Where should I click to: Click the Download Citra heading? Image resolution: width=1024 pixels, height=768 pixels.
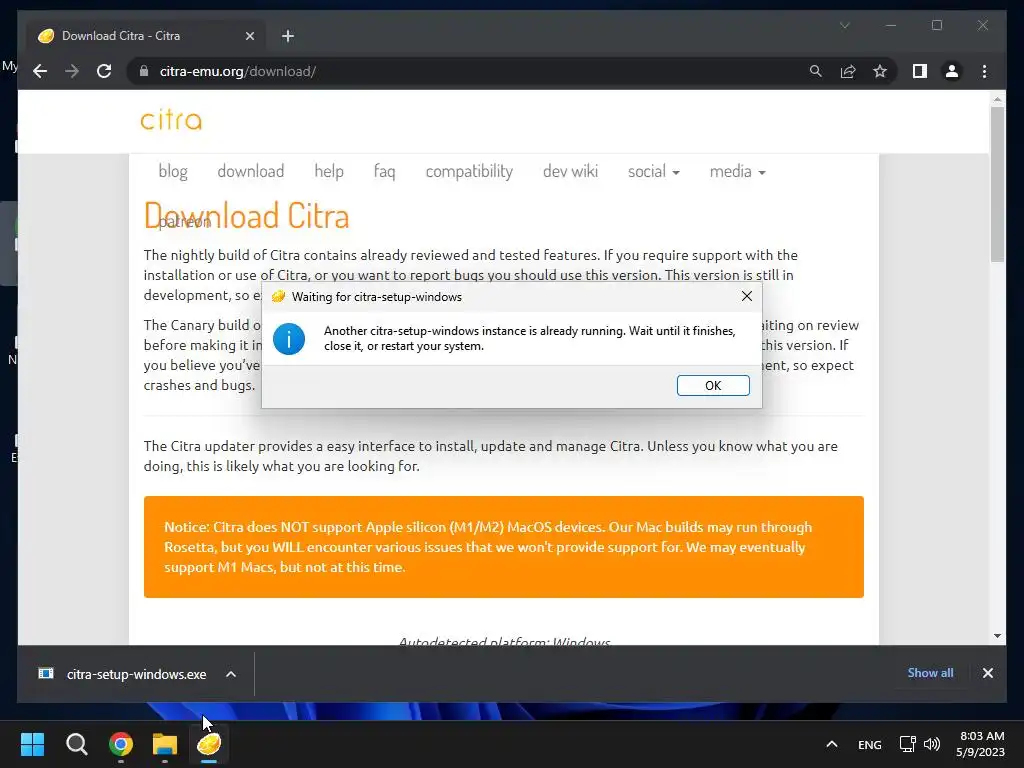(246, 216)
